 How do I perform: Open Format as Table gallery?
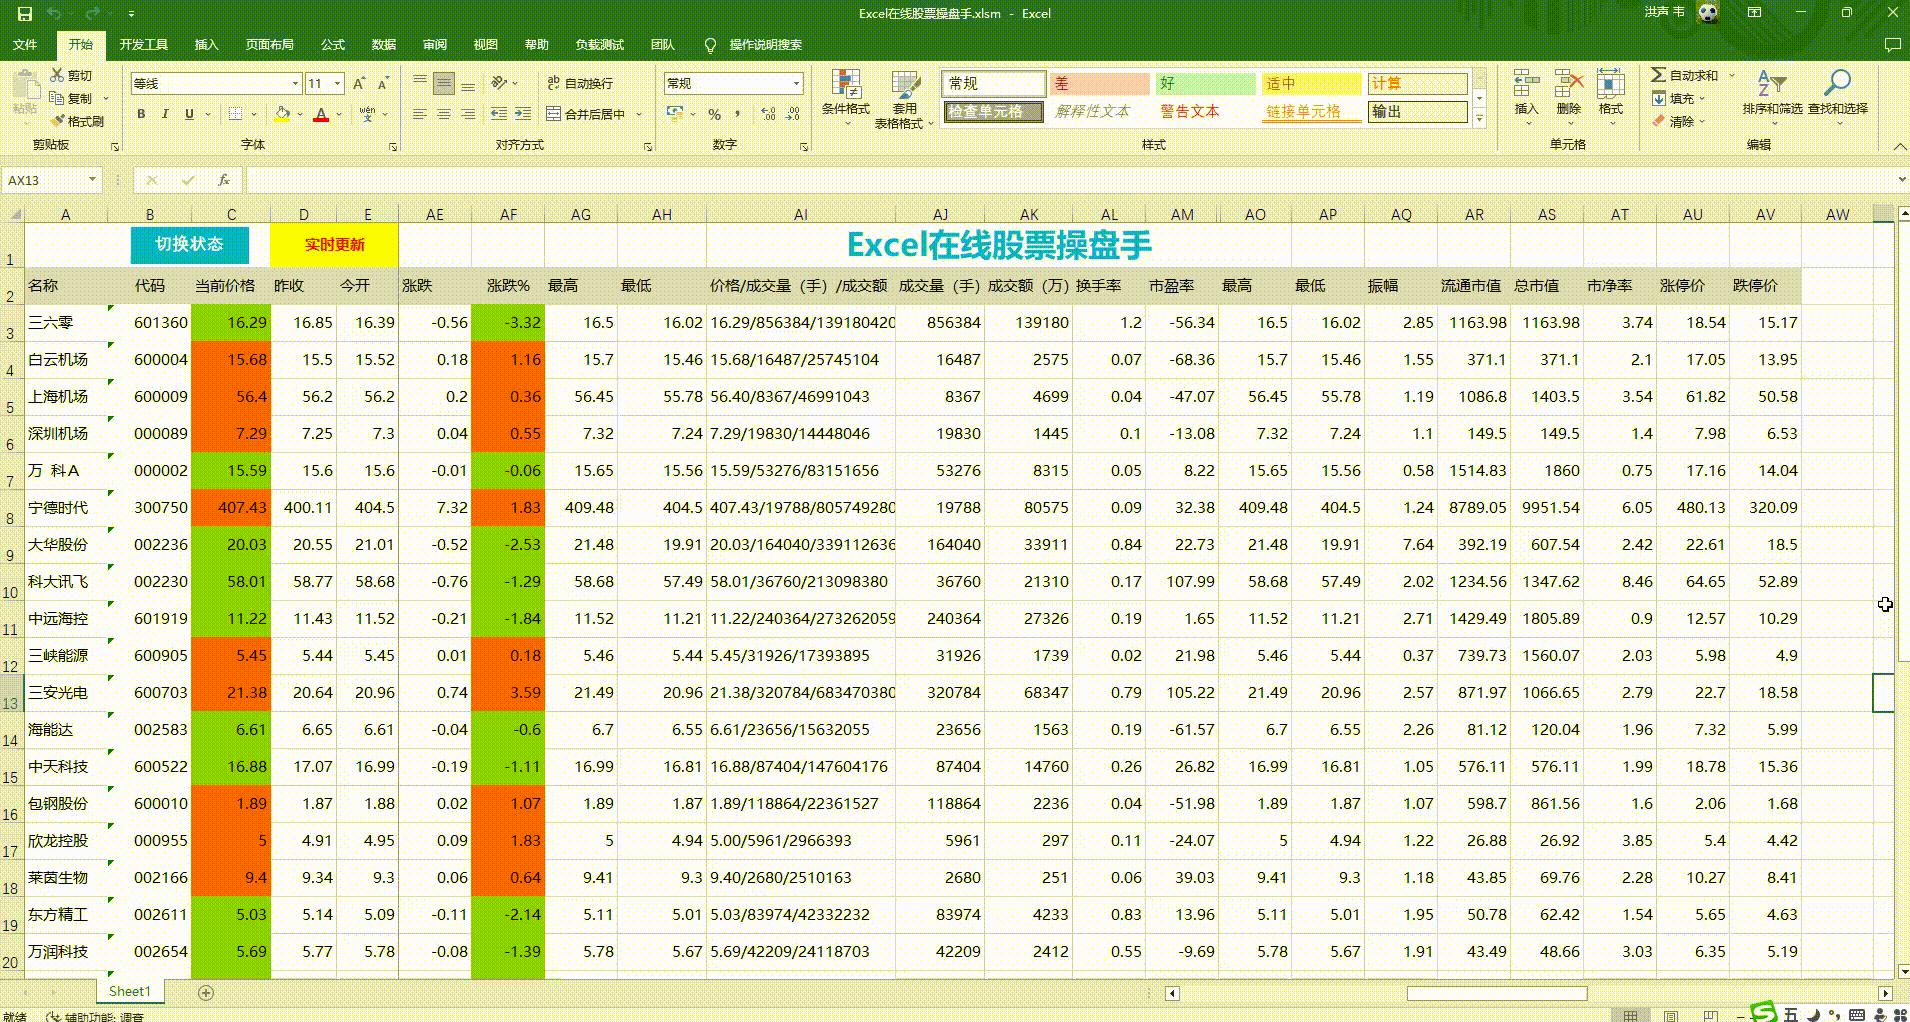pos(905,100)
